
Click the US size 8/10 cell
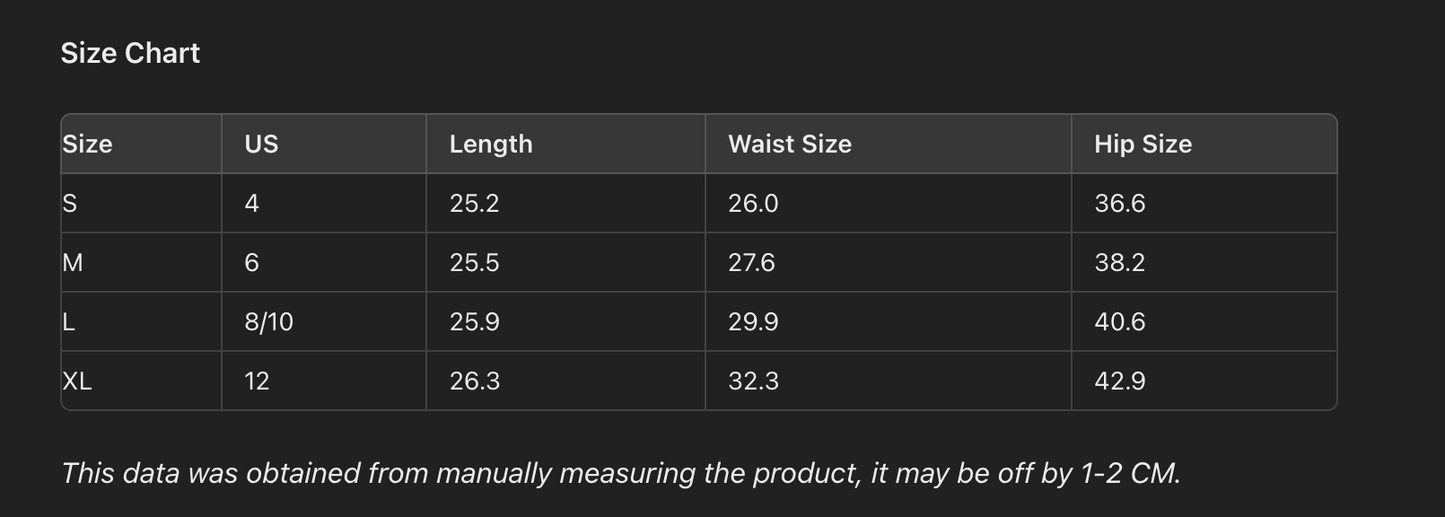[269, 322]
